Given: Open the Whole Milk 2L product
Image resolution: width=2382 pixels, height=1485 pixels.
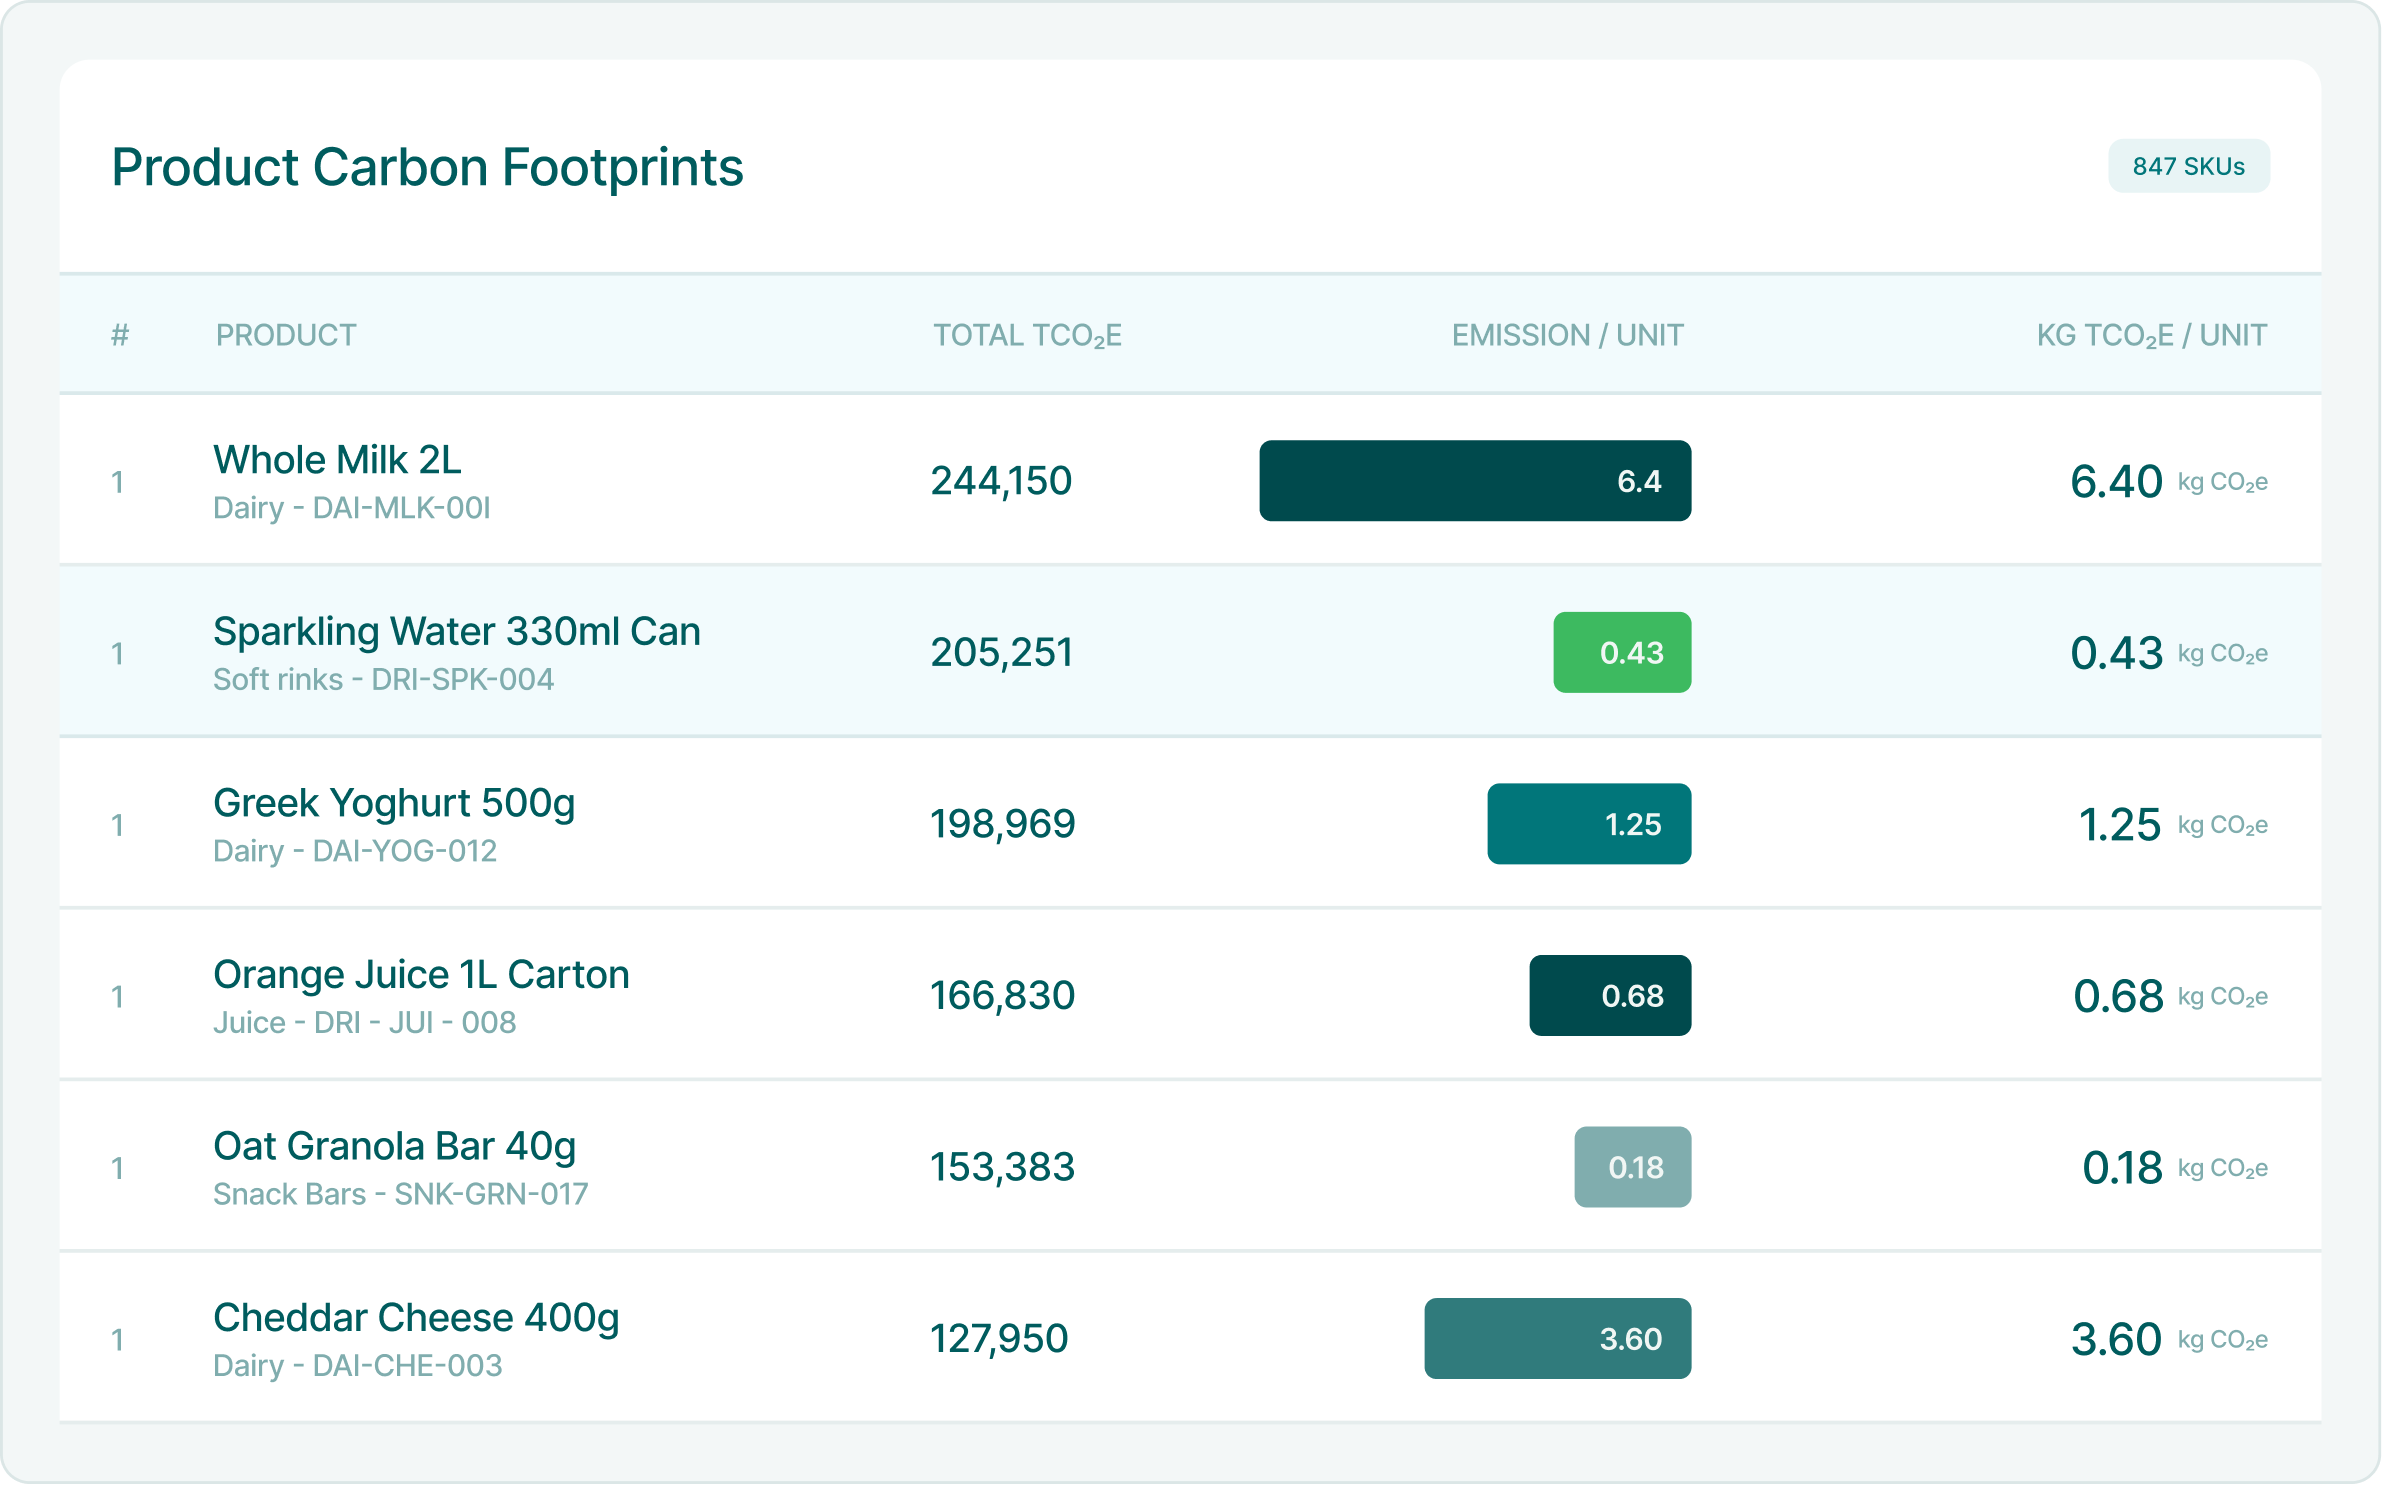Looking at the screenshot, I should [337, 460].
